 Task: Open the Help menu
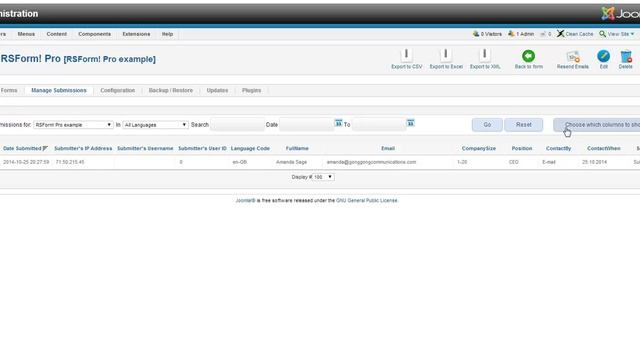pyautogui.click(x=167, y=34)
